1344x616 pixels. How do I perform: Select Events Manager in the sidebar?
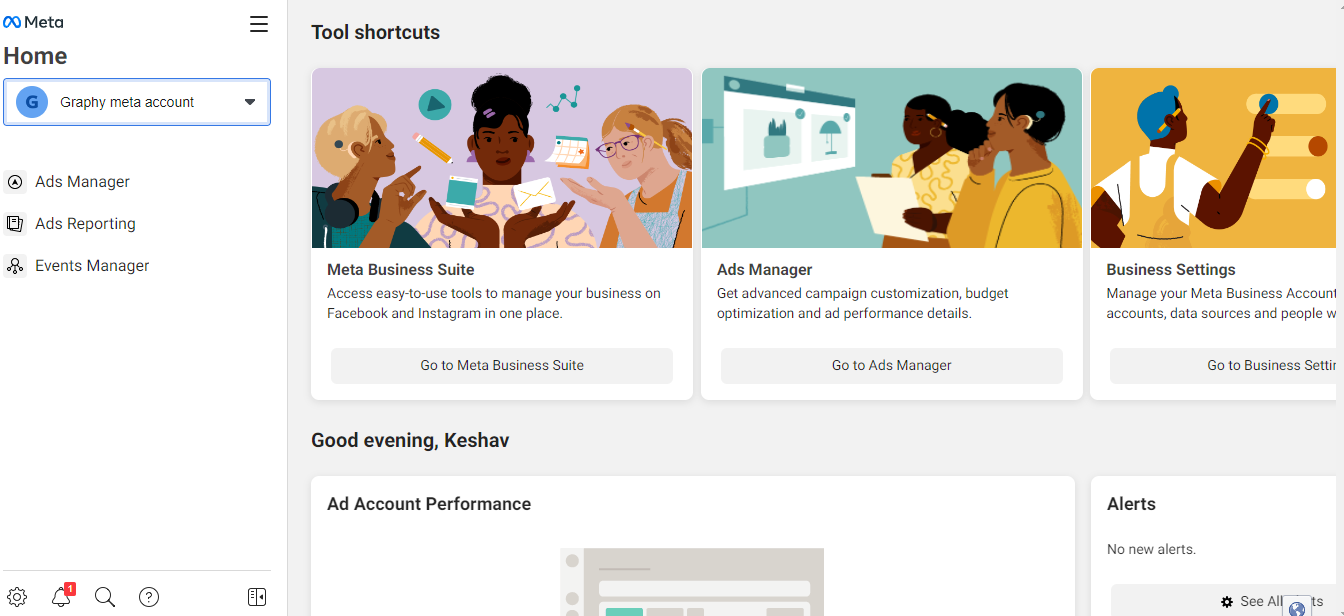(92, 266)
